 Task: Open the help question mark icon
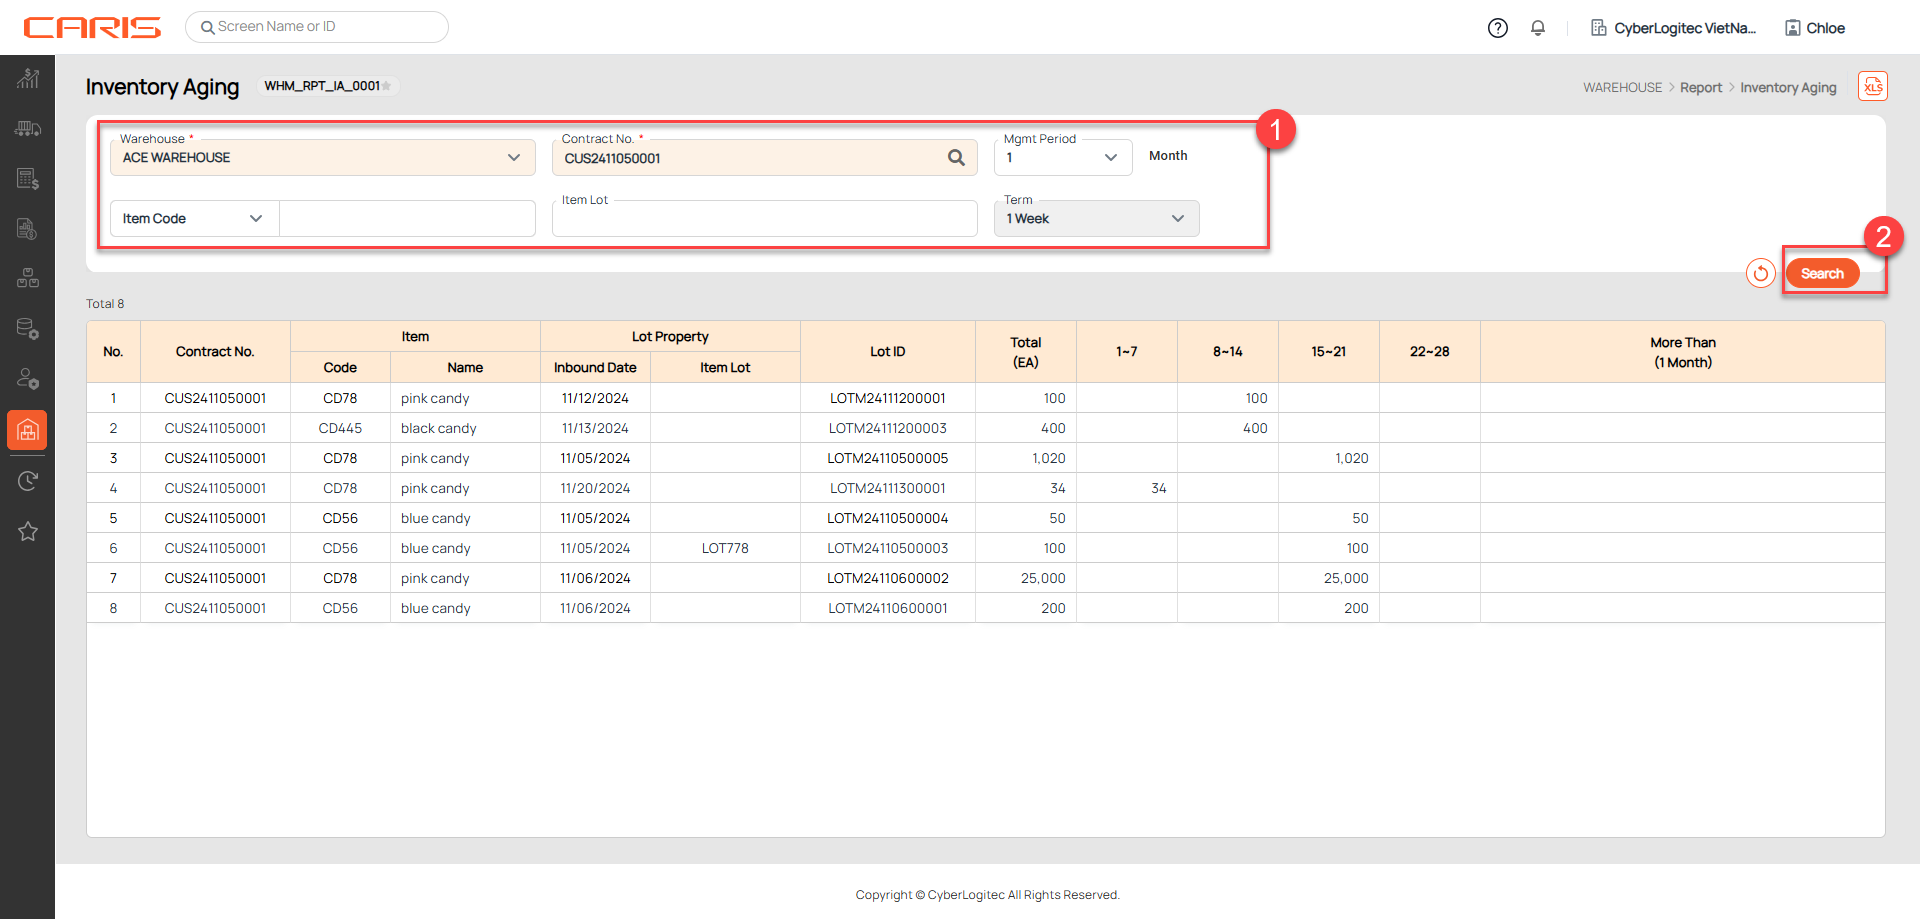(x=1497, y=28)
